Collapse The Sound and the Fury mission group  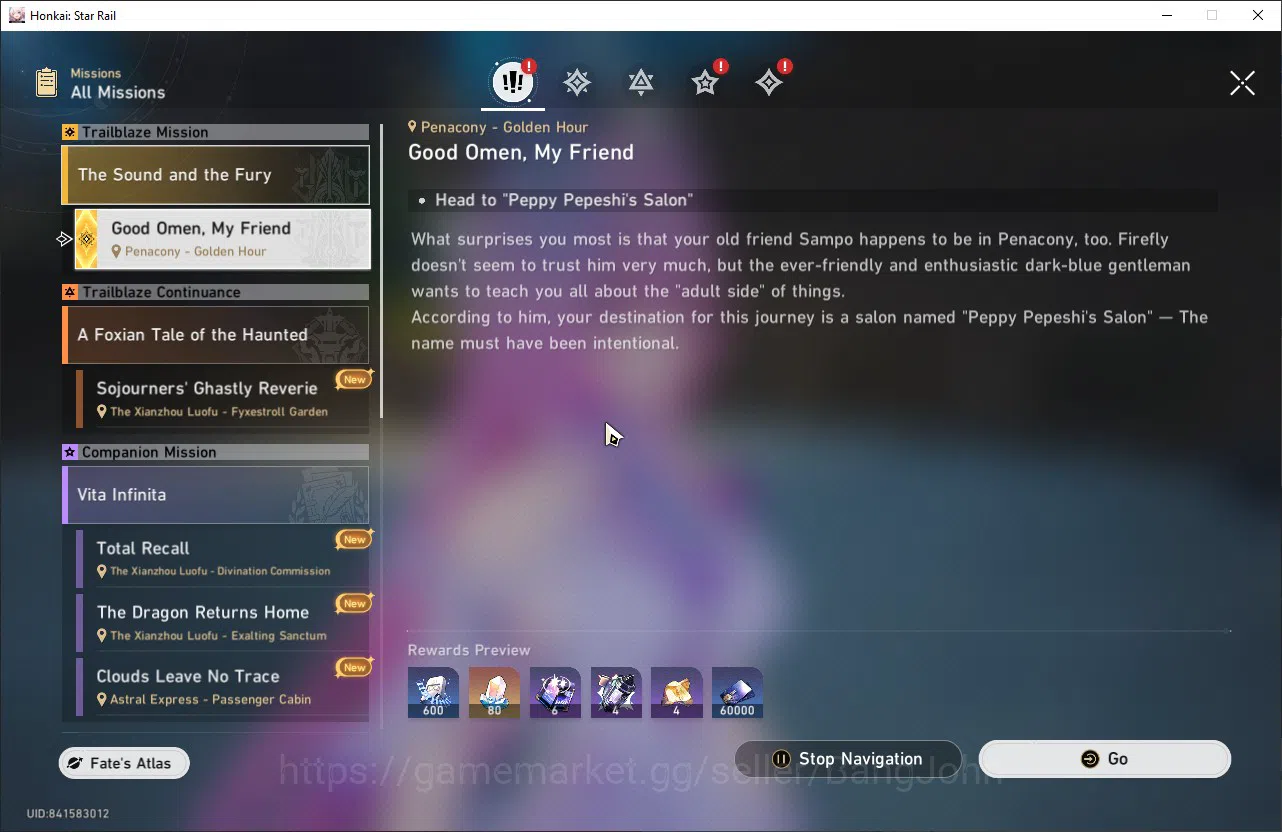tap(215, 175)
